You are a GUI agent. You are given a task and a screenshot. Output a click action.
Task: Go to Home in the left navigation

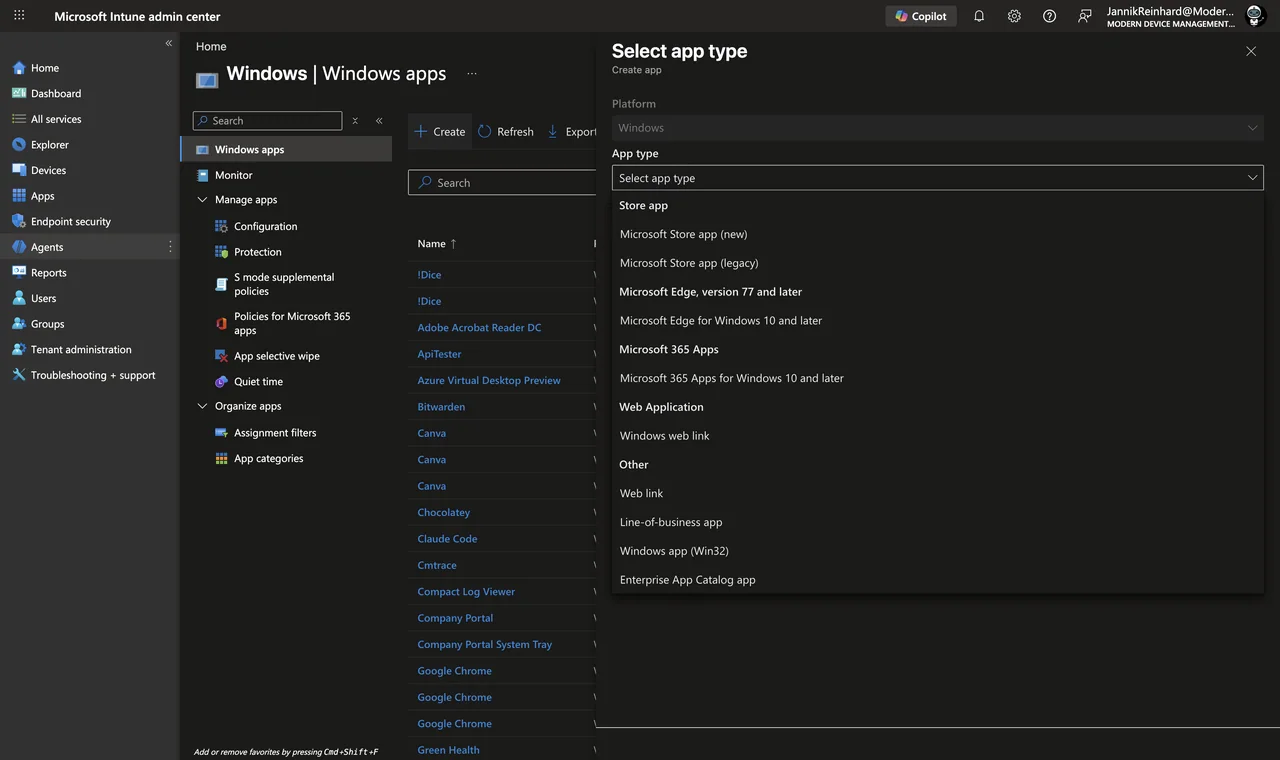pos(45,68)
